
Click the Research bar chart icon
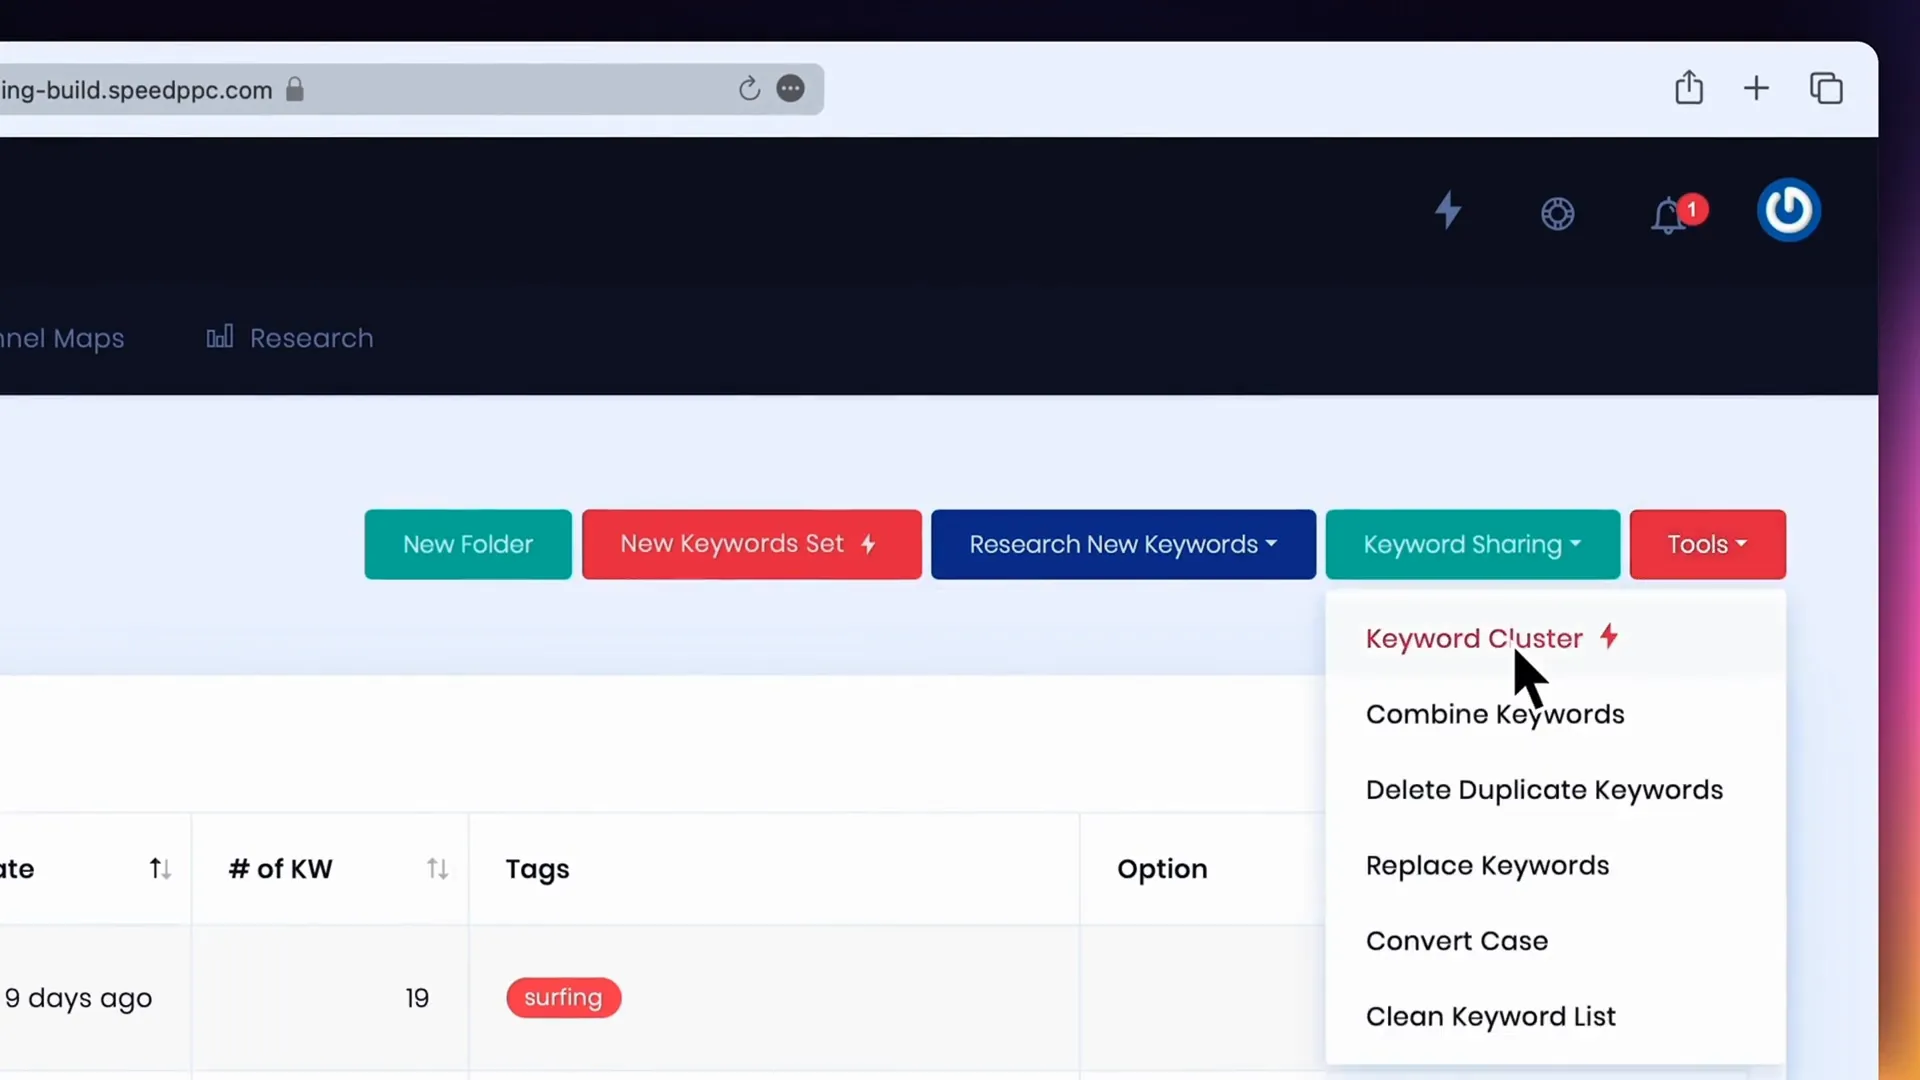[x=218, y=336]
